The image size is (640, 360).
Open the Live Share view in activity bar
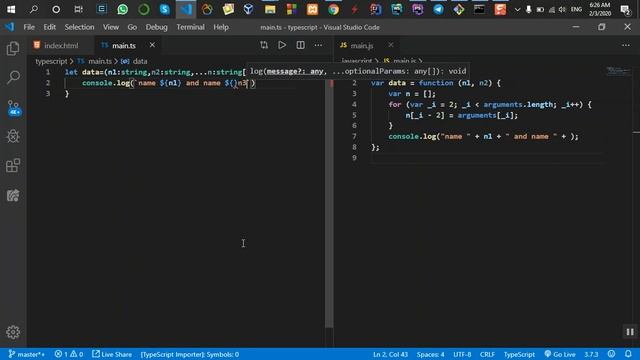13,196
